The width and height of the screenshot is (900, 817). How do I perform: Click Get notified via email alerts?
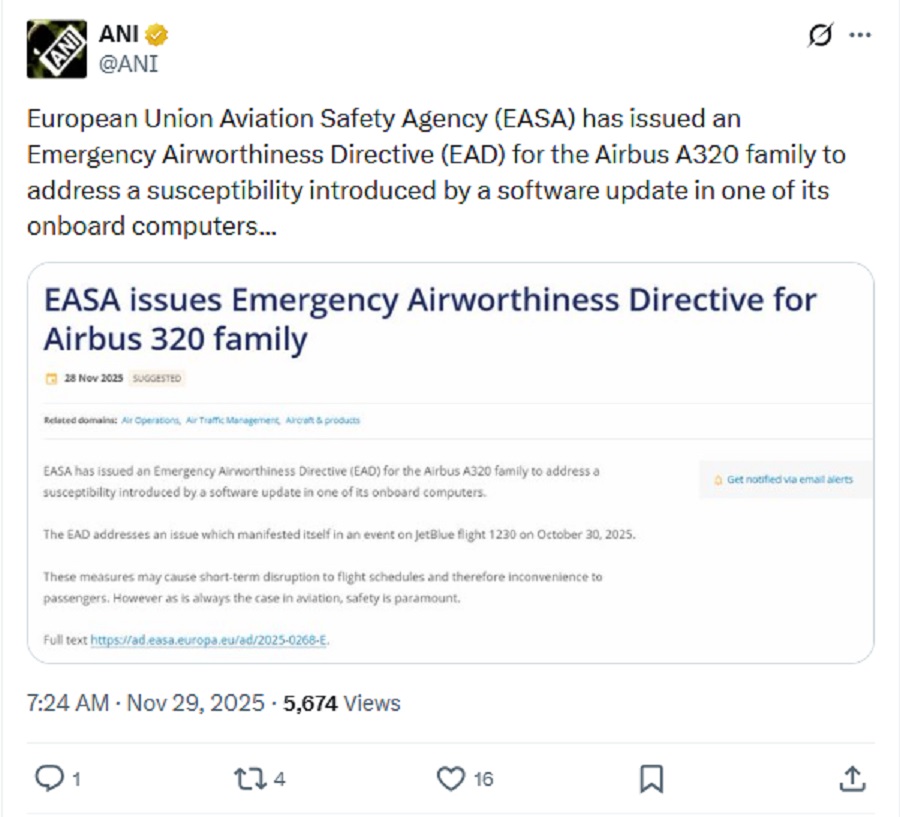click(789, 480)
